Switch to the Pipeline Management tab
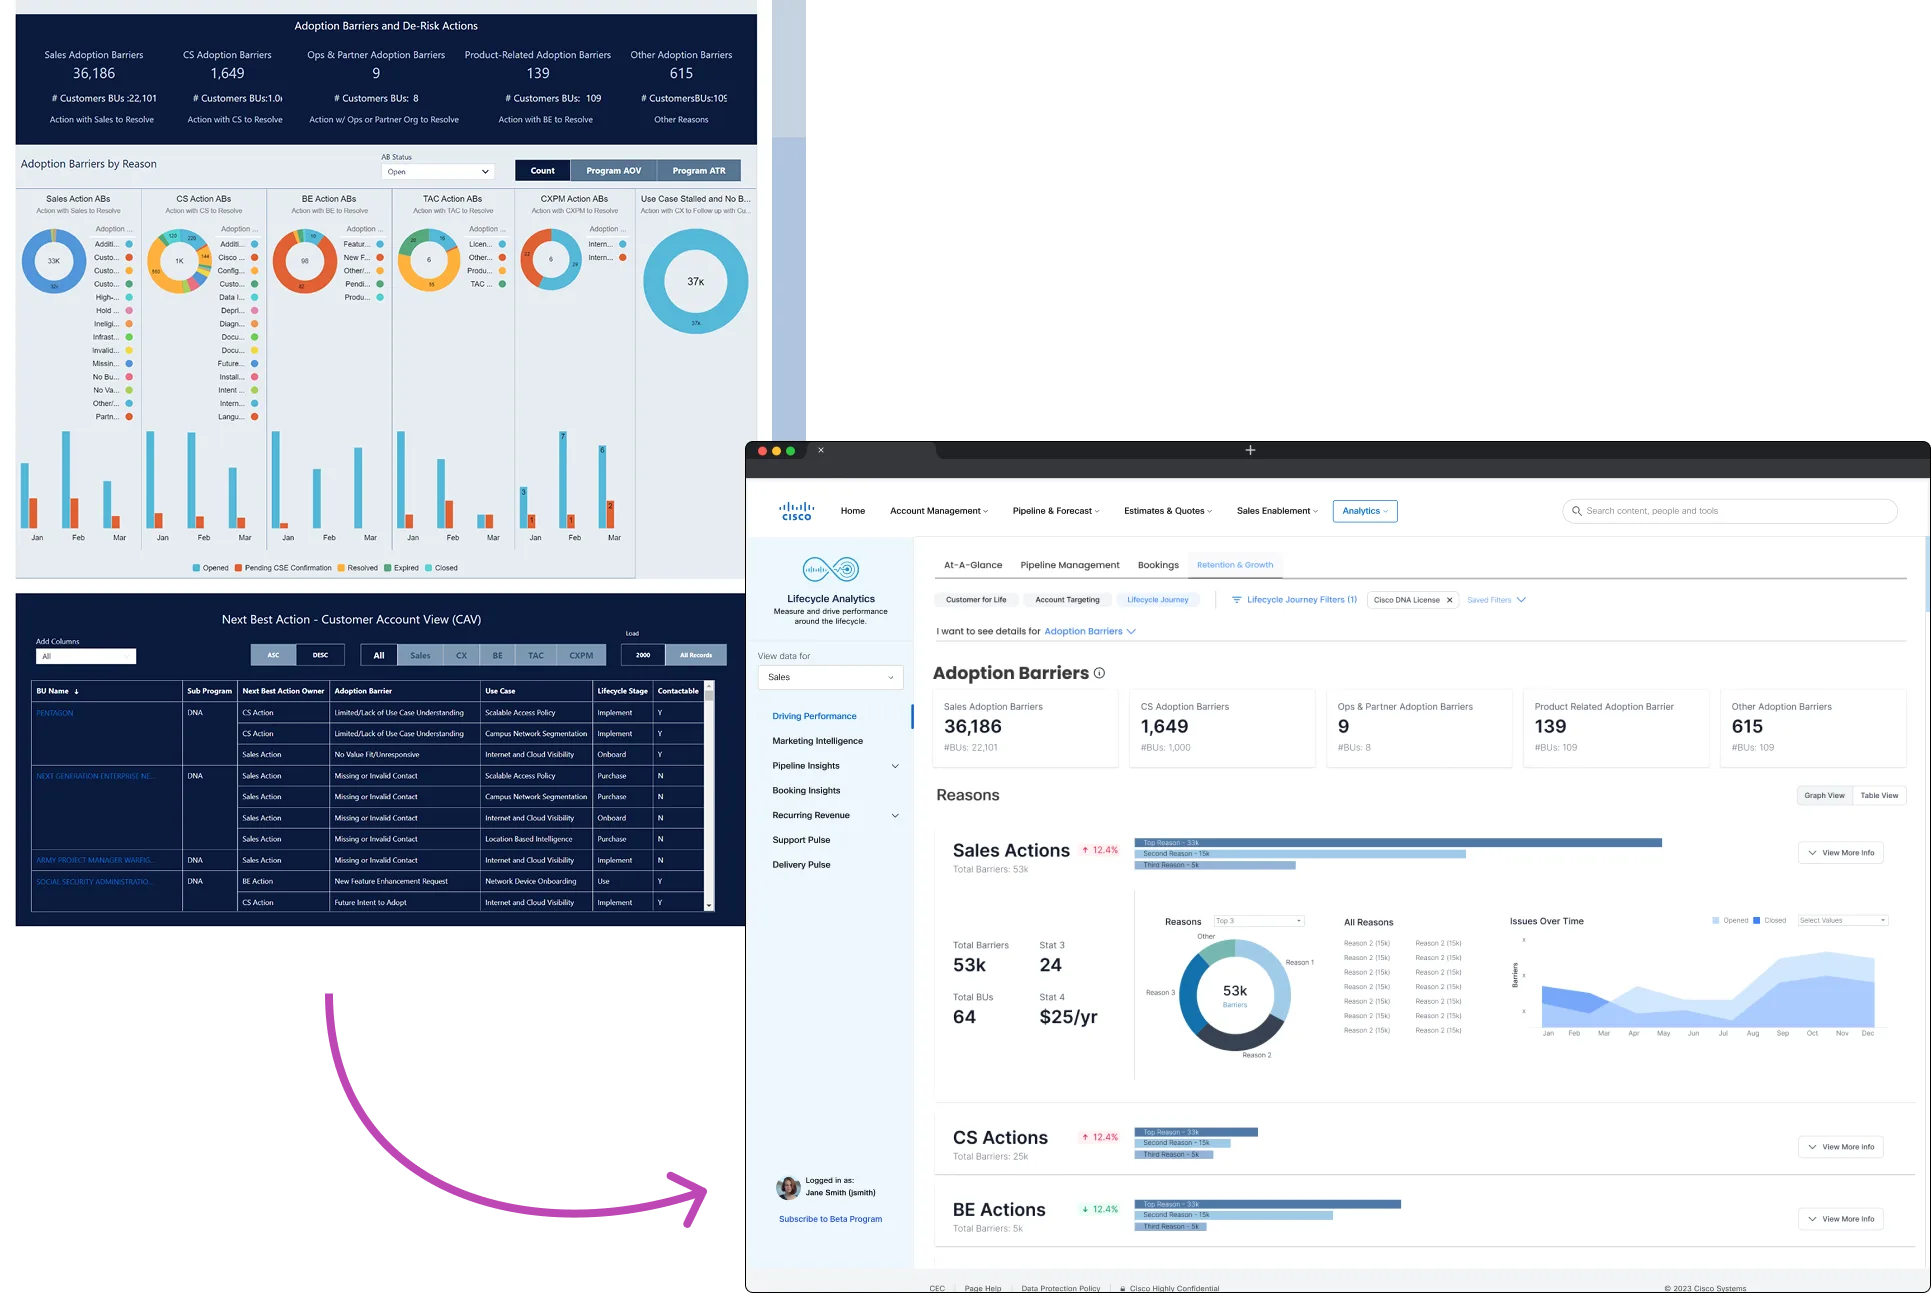This screenshot has width=1931, height=1293. coord(1069,565)
